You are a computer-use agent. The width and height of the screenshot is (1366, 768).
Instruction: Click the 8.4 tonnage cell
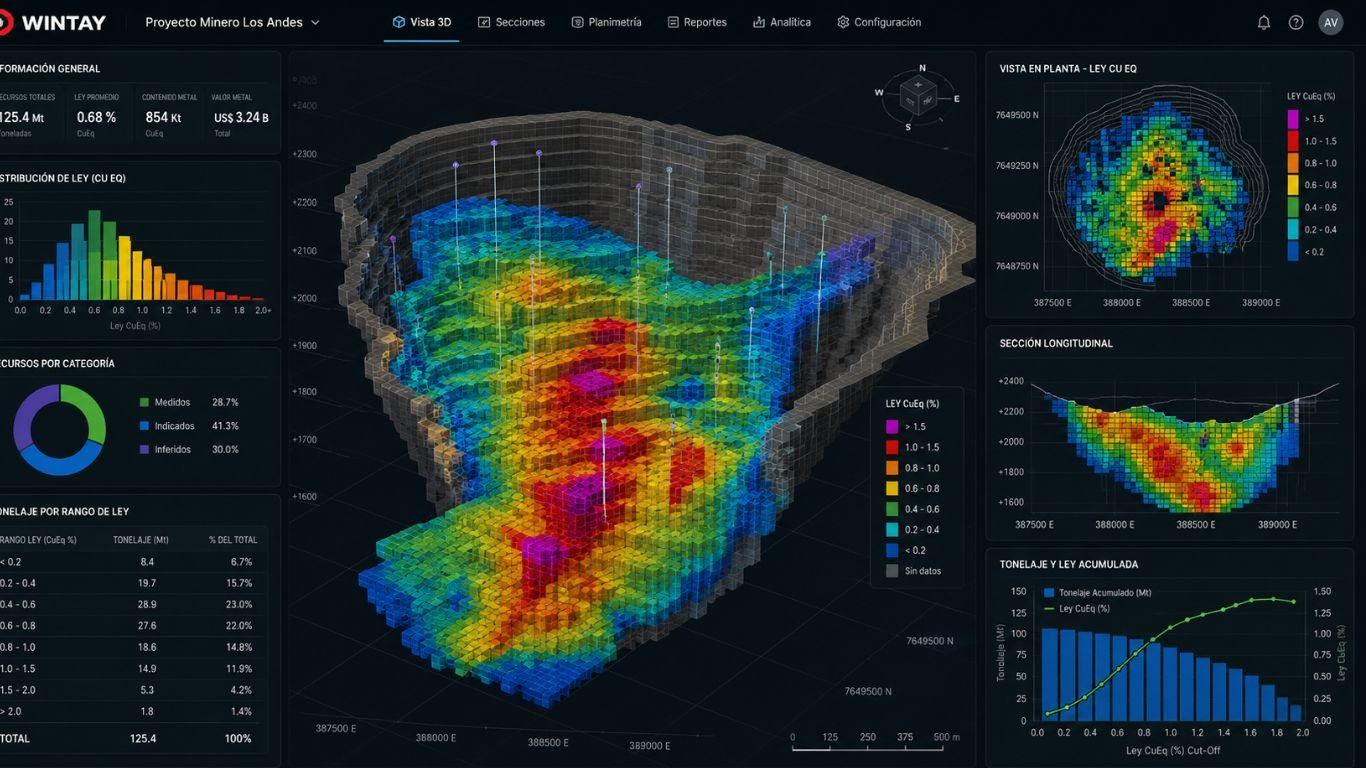click(x=147, y=562)
